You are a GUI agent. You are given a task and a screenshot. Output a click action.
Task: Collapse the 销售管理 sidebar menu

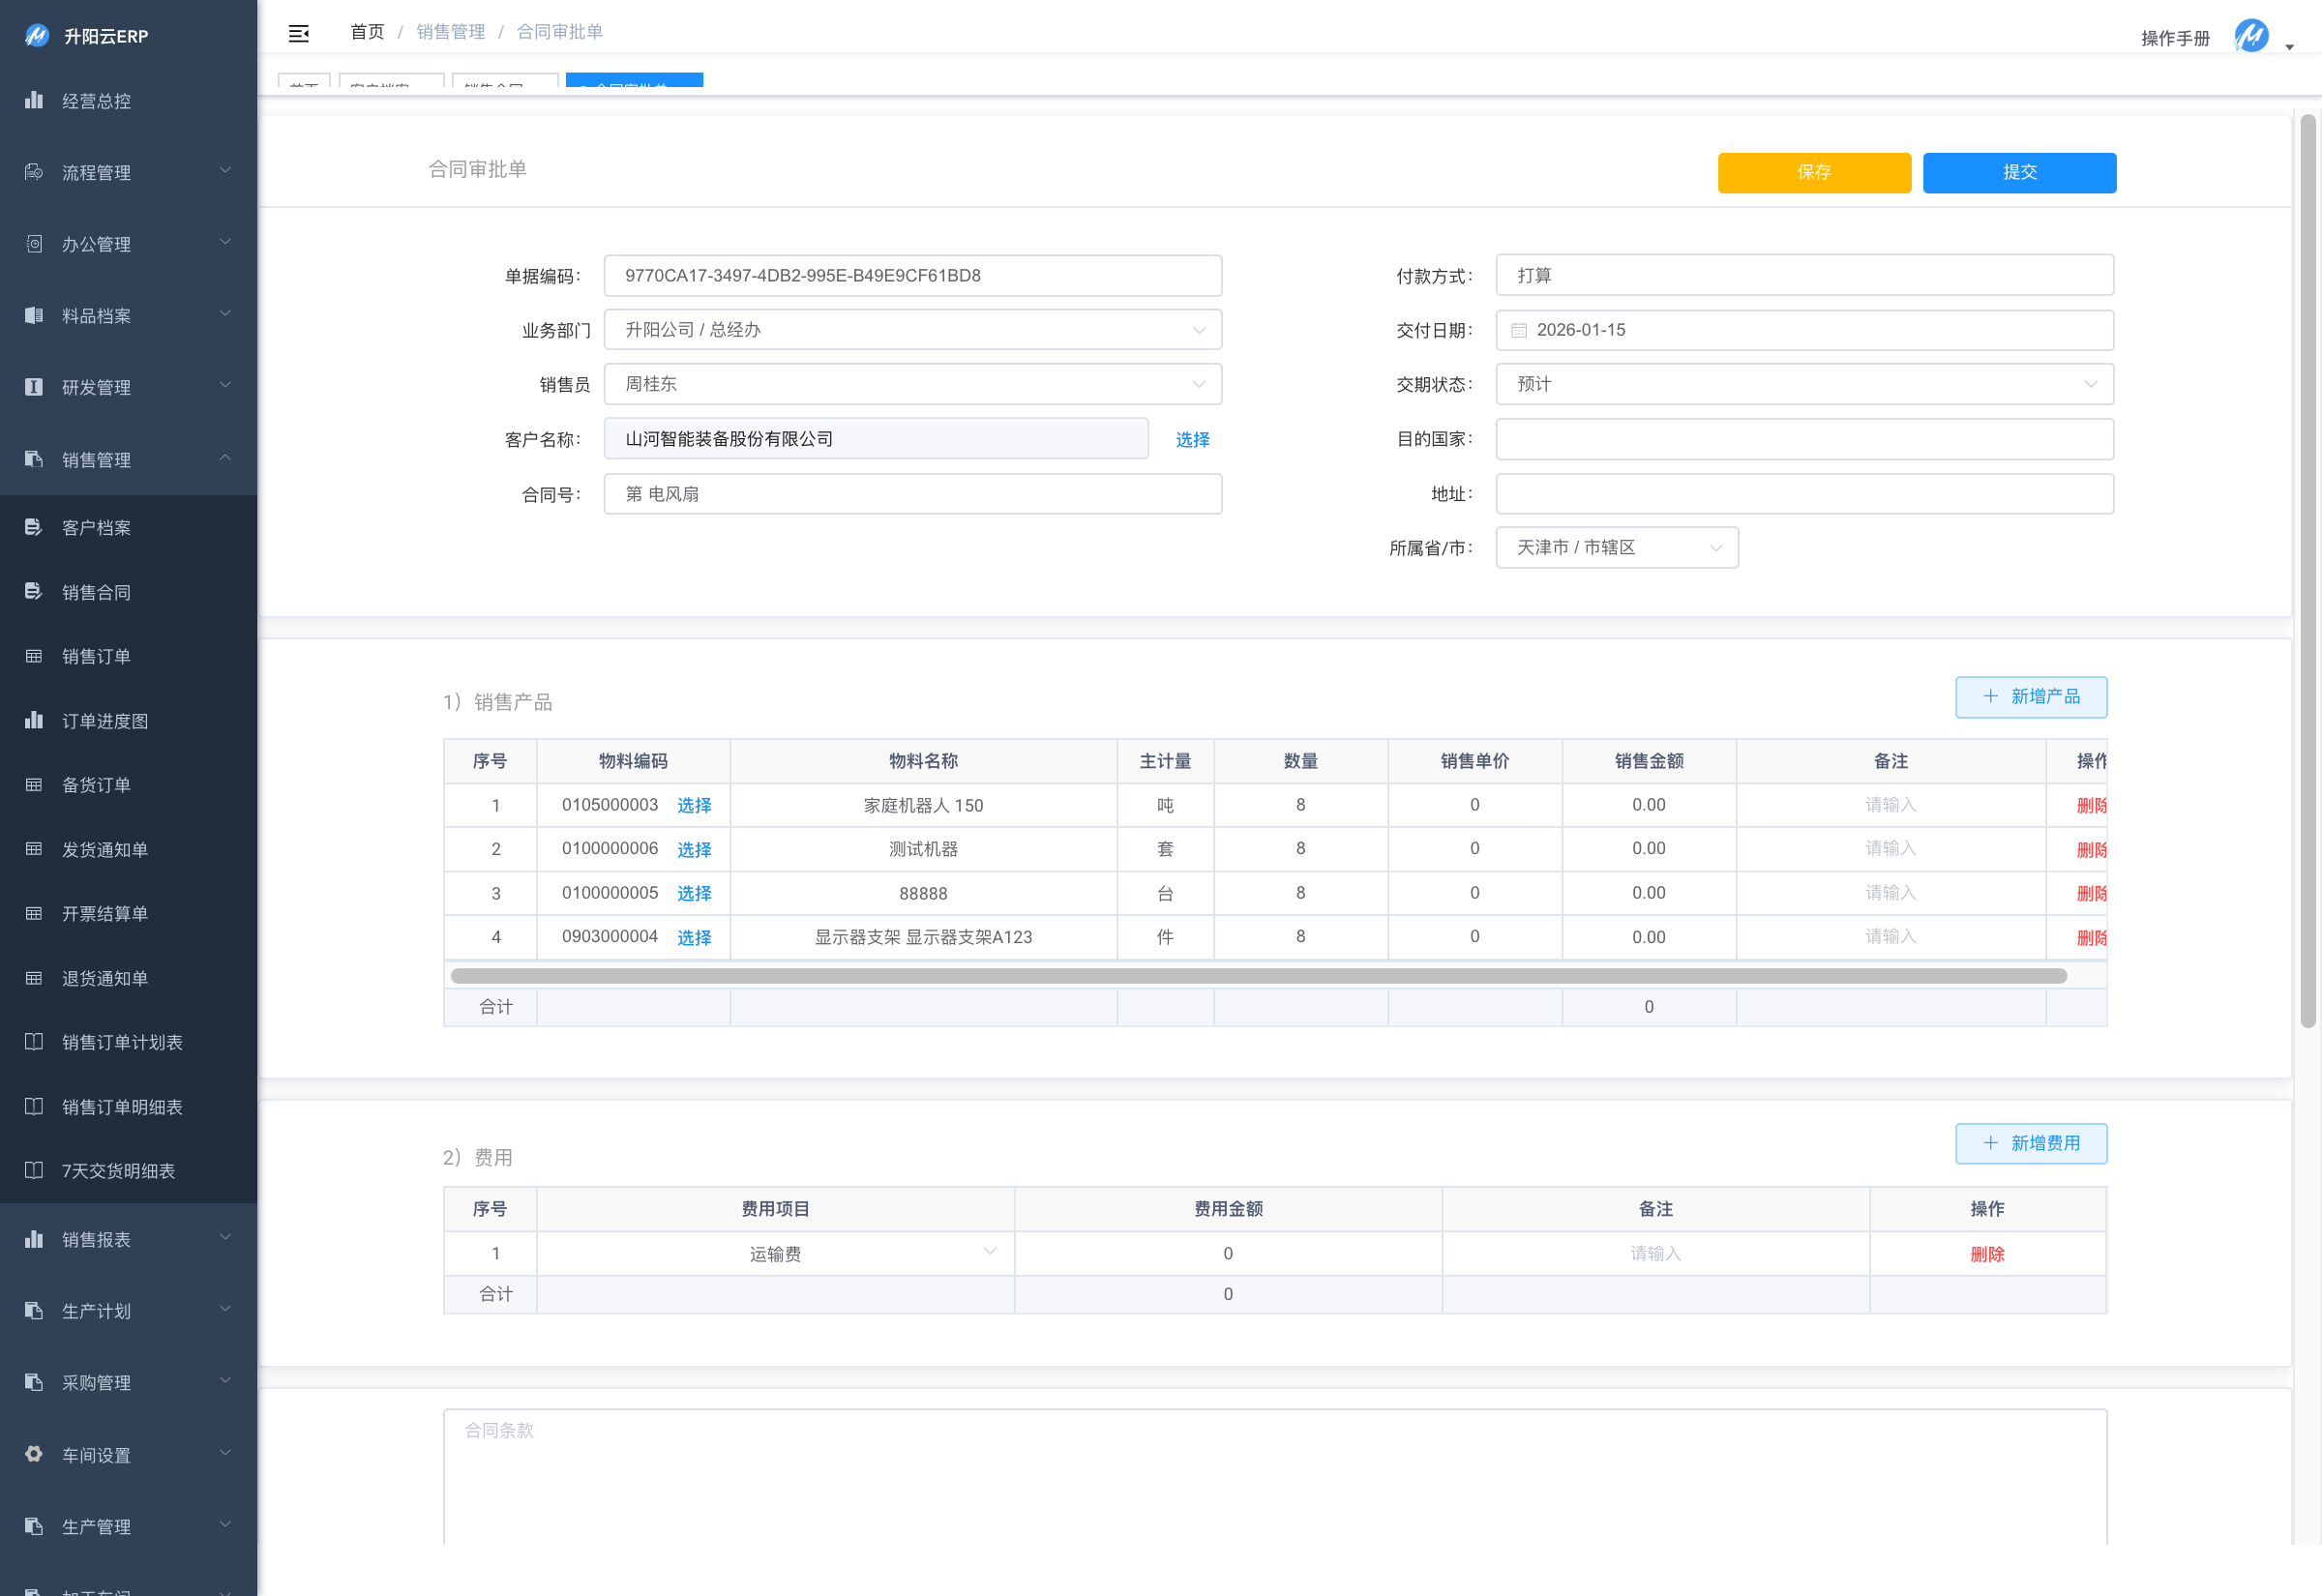(225, 458)
